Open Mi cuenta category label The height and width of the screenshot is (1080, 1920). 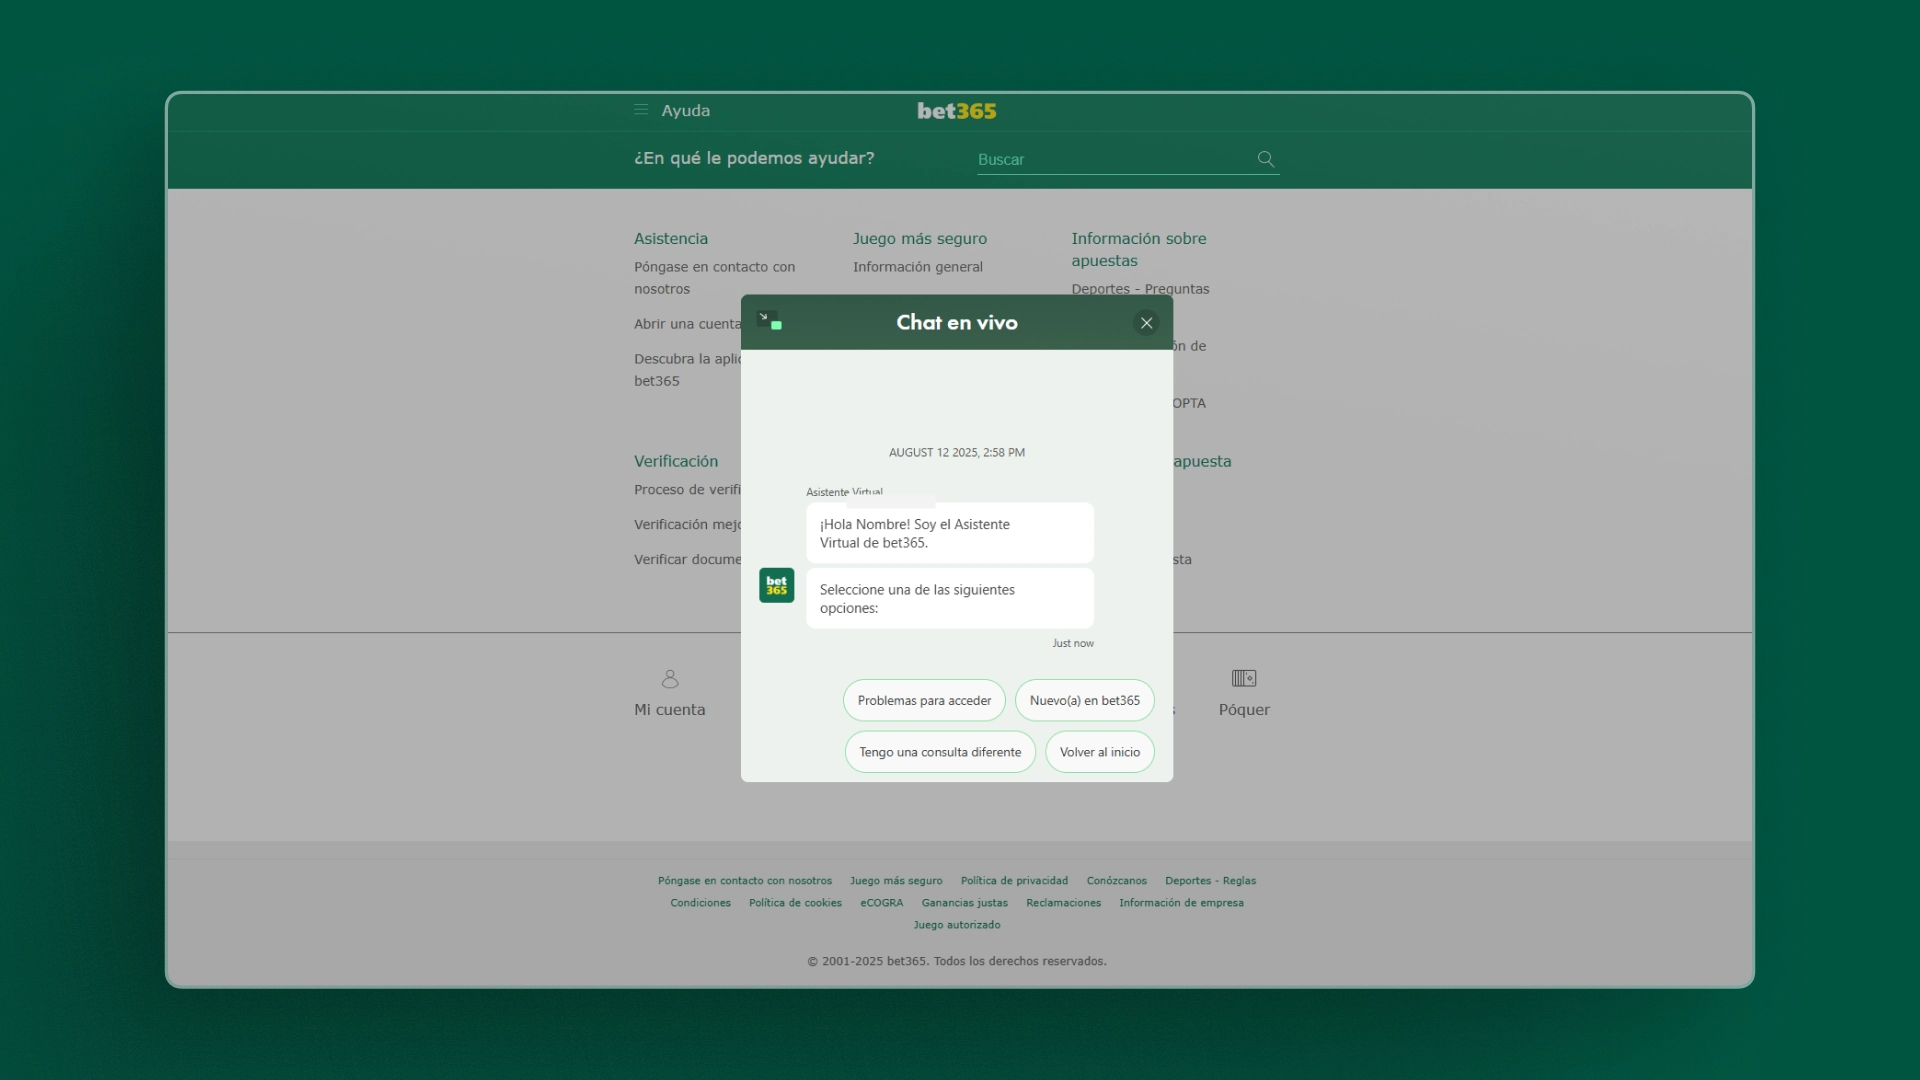670,710
